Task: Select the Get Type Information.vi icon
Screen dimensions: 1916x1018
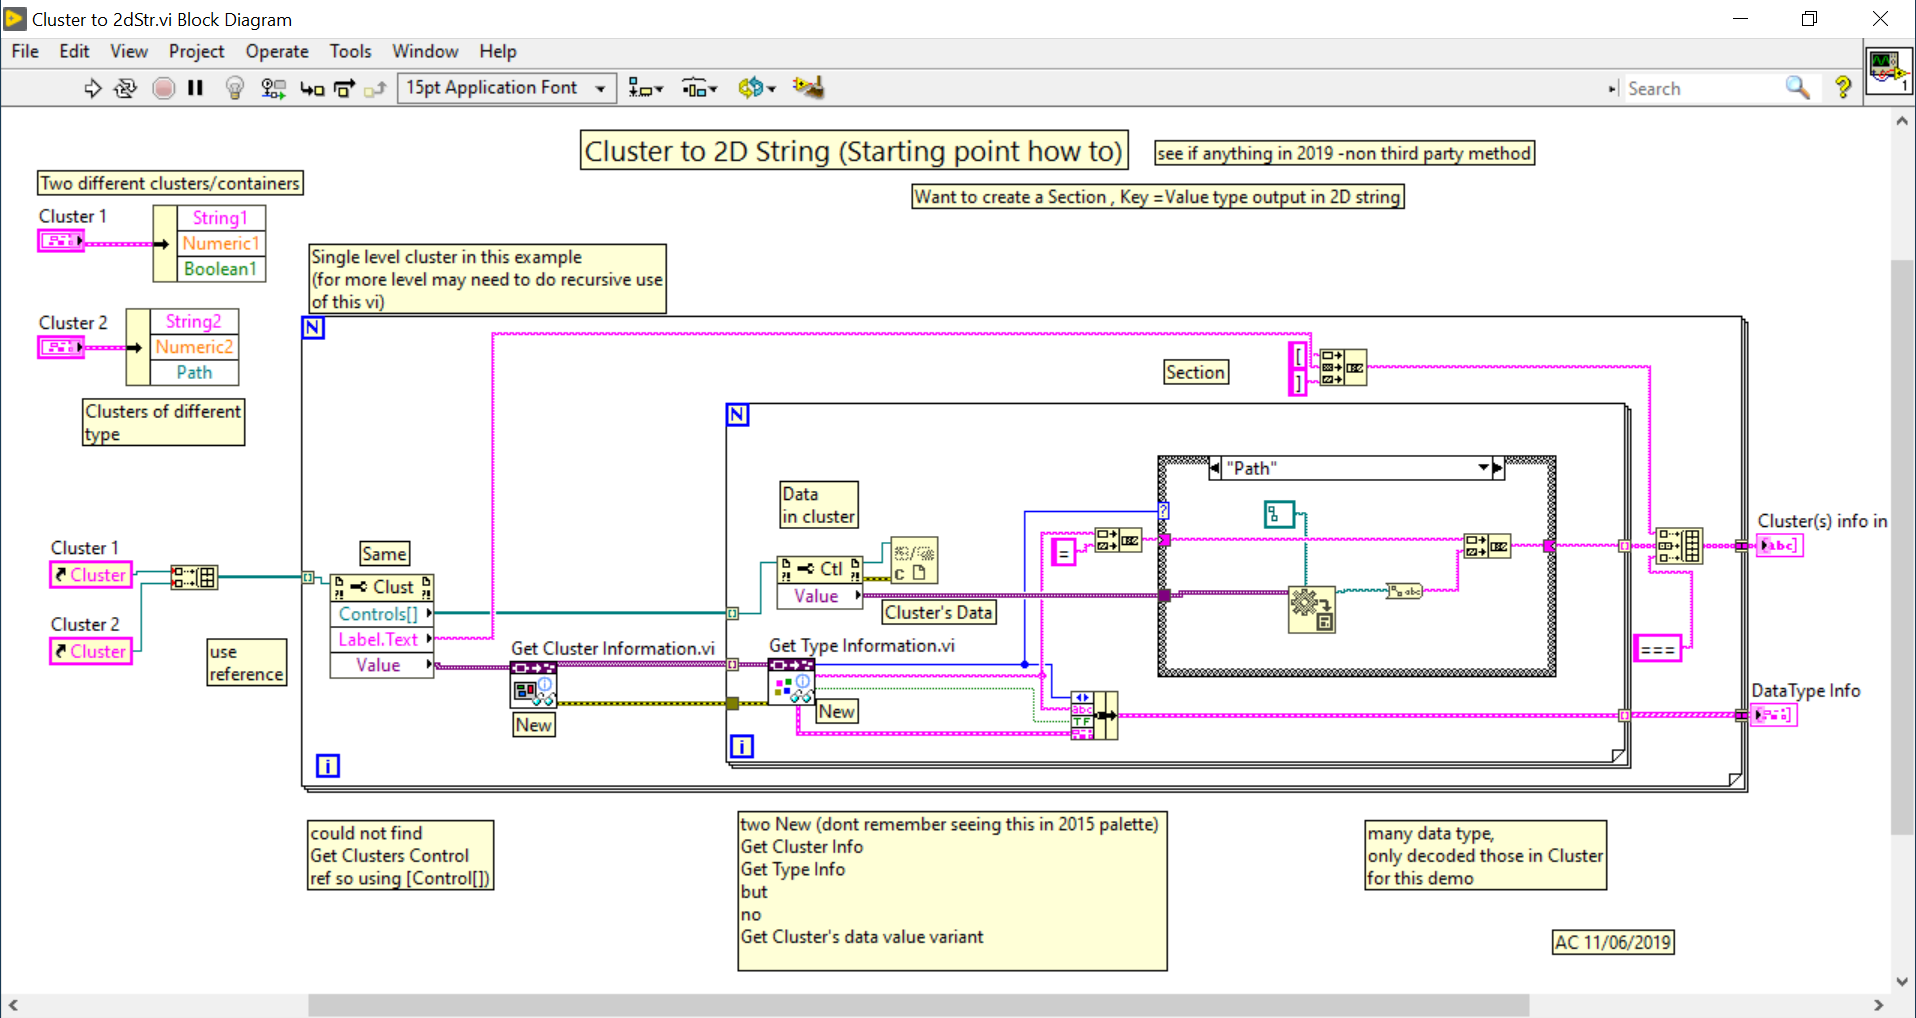Action: (792, 682)
